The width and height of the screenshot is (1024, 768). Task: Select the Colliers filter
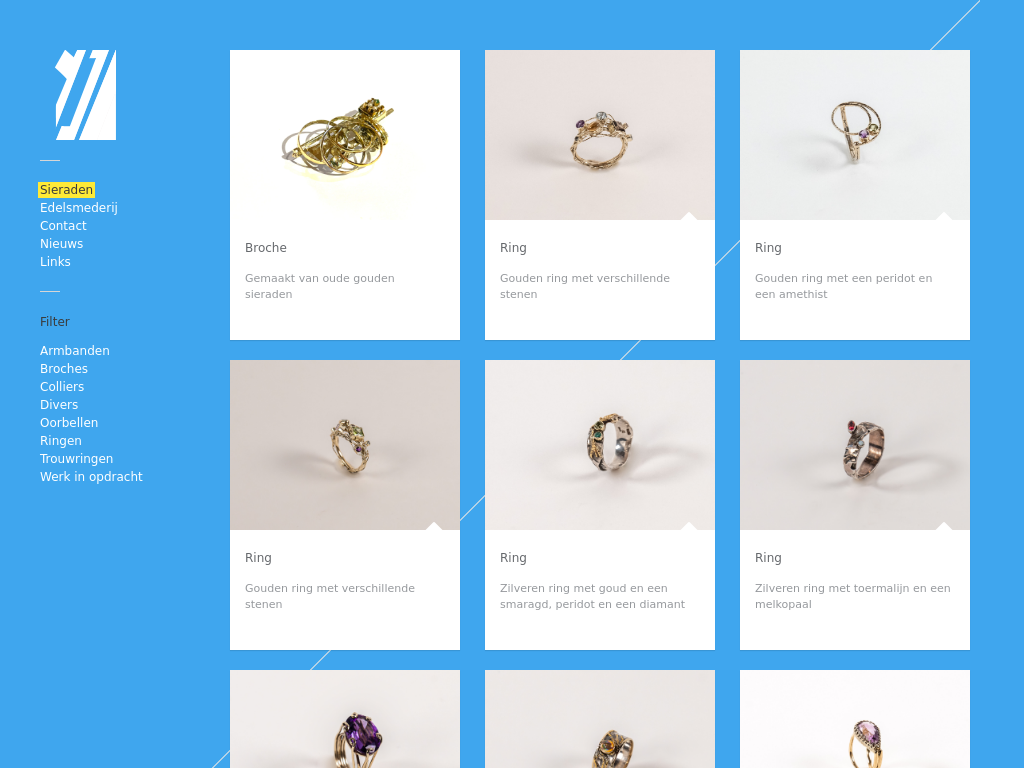pyautogui.click(x=61, y=387)
